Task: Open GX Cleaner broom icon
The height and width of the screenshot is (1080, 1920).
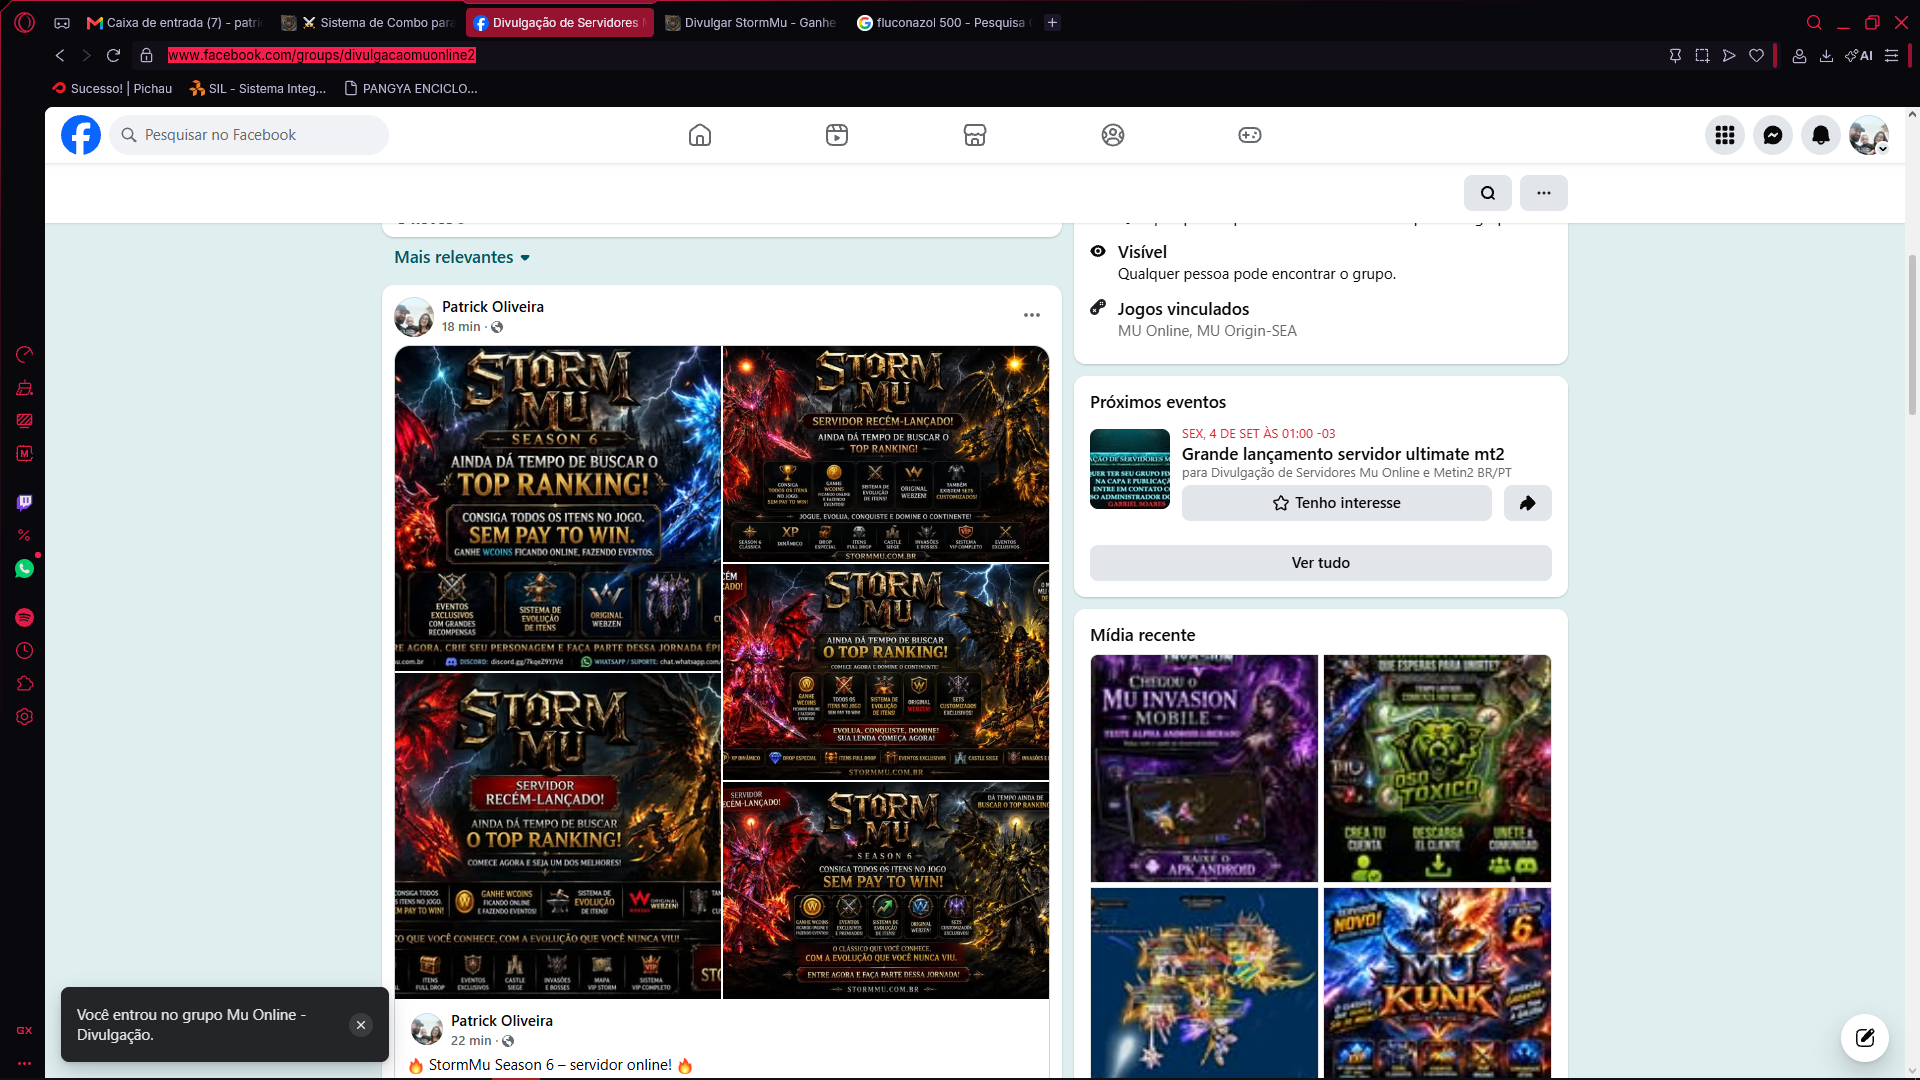Action: pos(25,388)
